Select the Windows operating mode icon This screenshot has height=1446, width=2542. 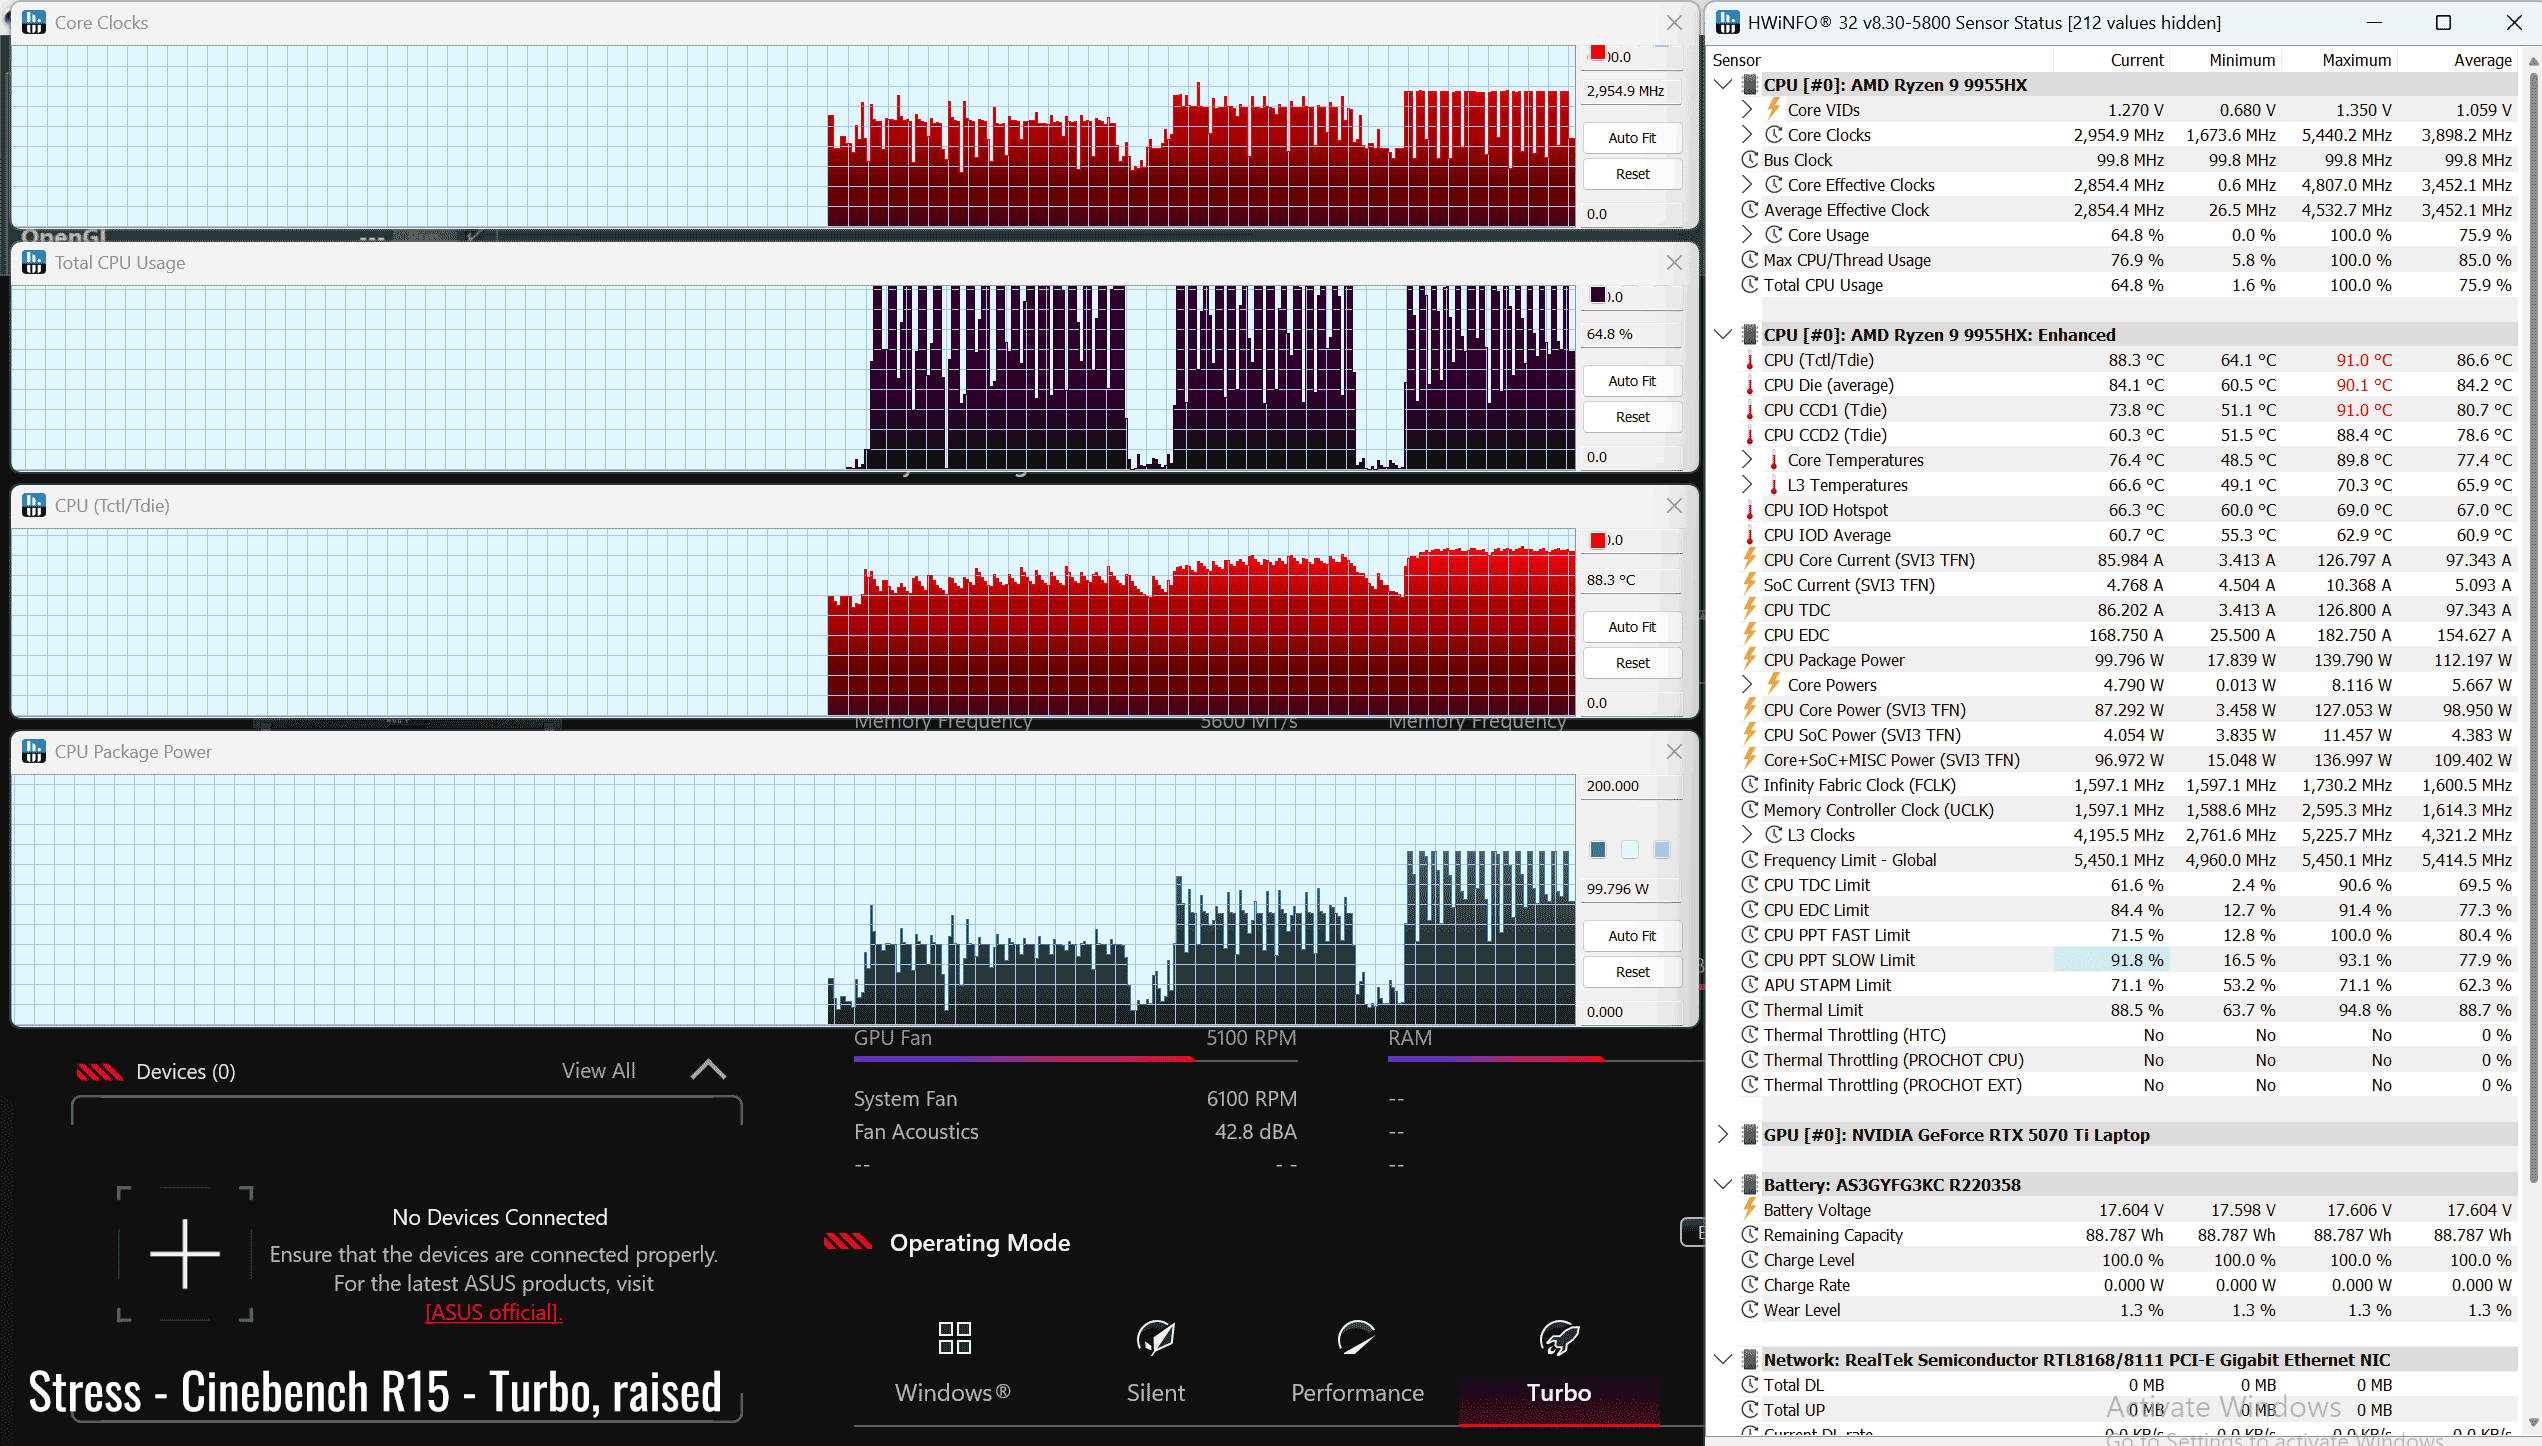point(954,1338)
